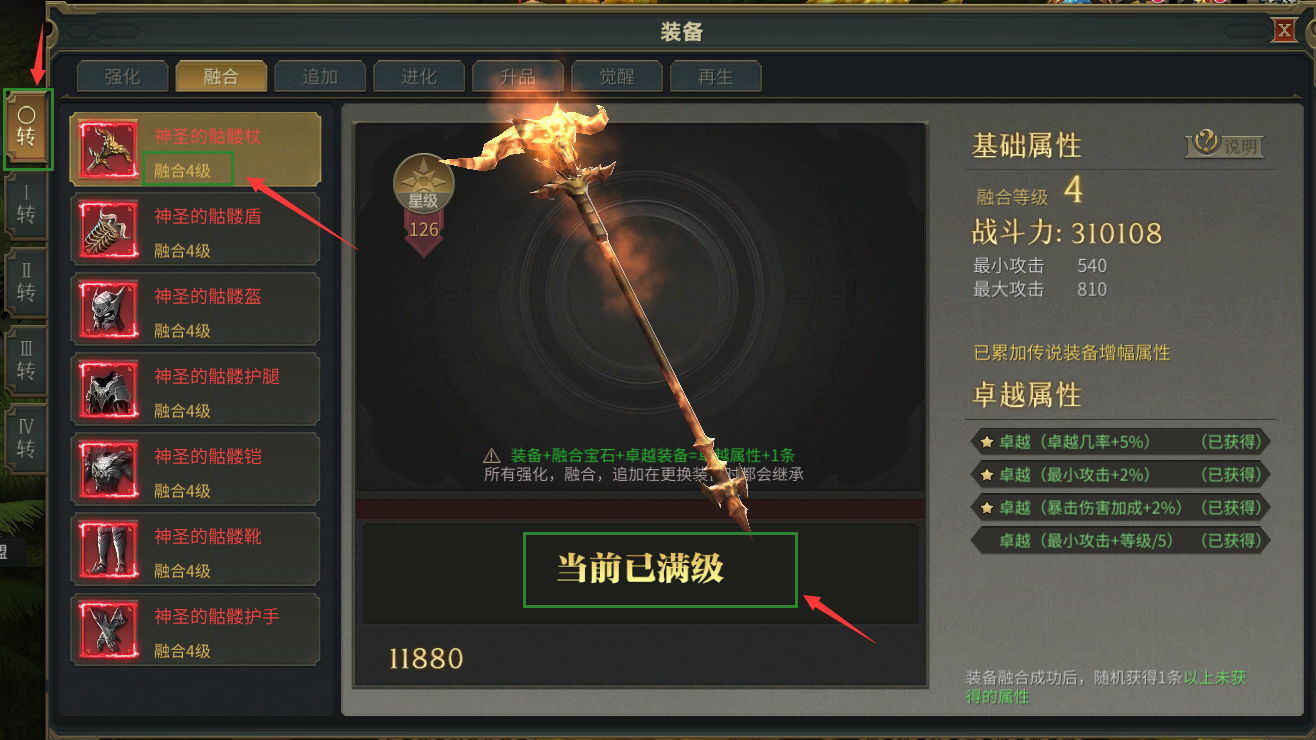1316x740 pixels.
Task: Open the 再生 tab
Action: click(x=716, y=77)
